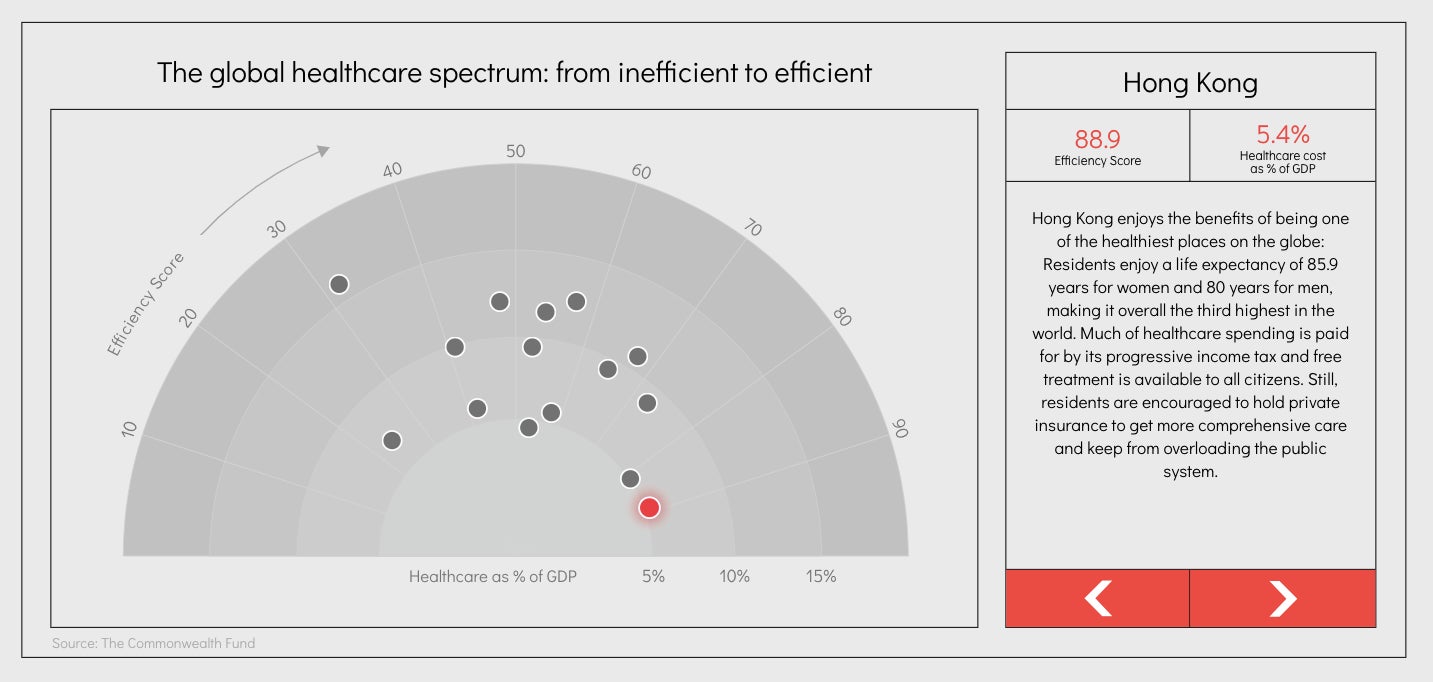This screenshot has width=1433, height=682.
Task: Open The Commonwealth Fund source text
Action: tap(154, 643)
